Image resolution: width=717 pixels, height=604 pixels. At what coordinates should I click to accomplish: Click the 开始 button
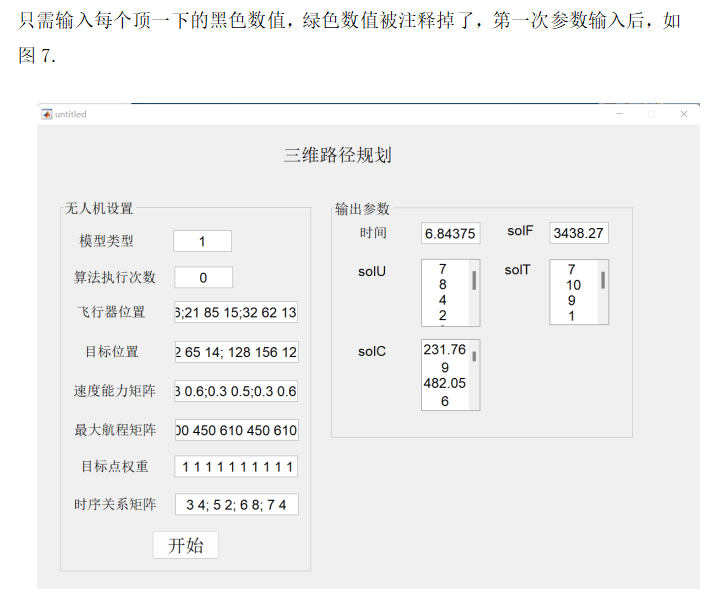(x=185, y=545)
